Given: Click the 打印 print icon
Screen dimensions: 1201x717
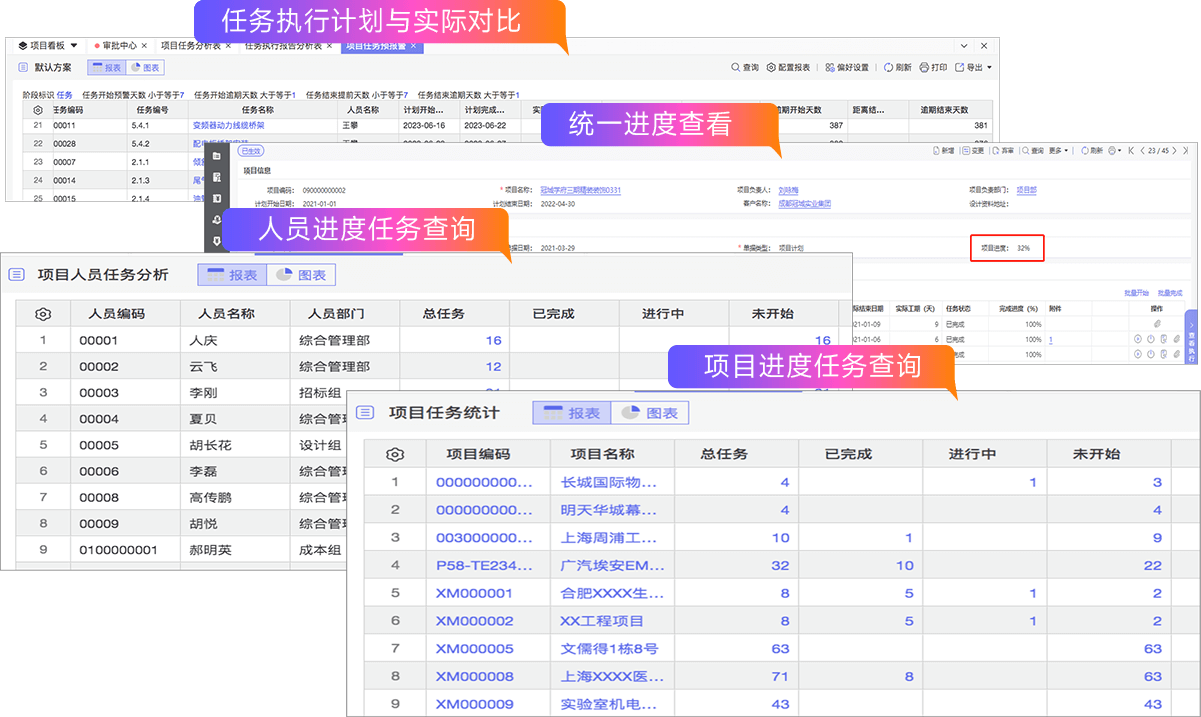Looking at the screenshot, I should pyautogui.click(x=924, y=68).
